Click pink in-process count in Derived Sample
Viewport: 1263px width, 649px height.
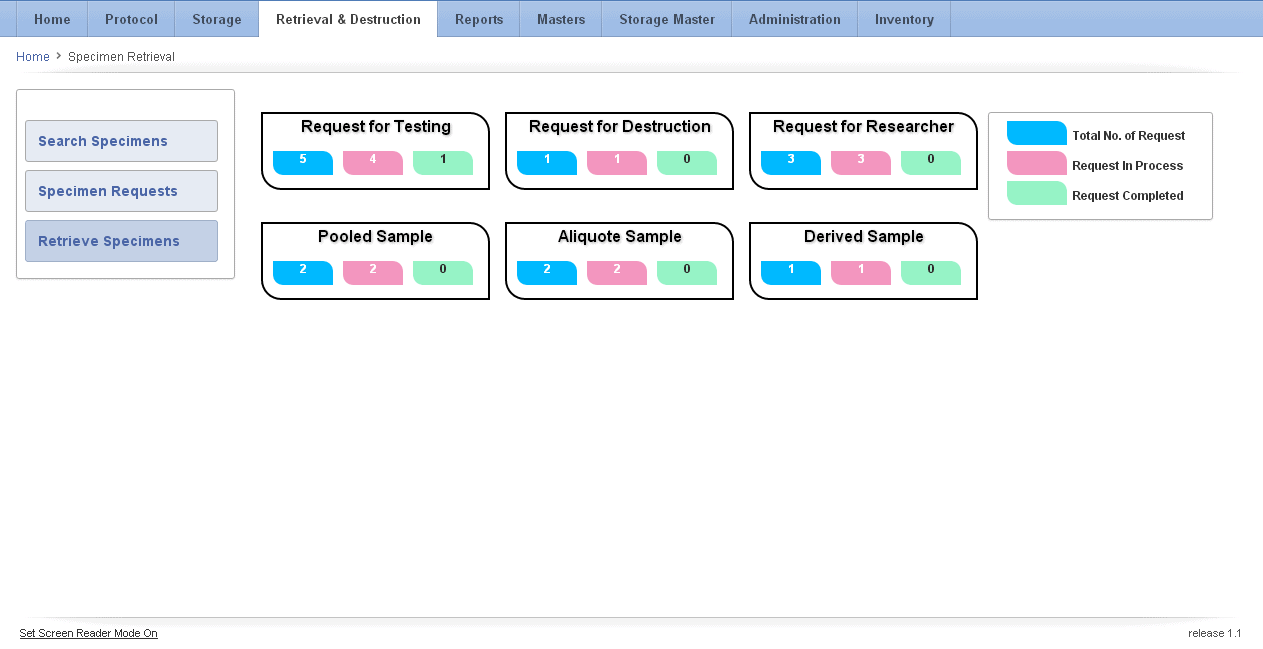pyautogui.click(x=860, y=272)
